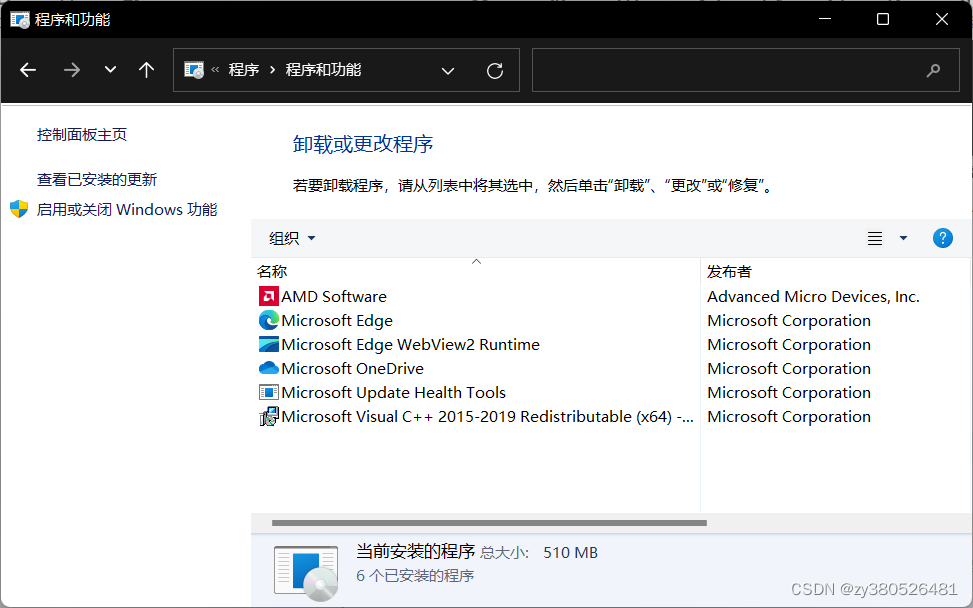Sort by the 发布者 column header
The height and width of the screenshot is (608, 973).
point(835,271)
